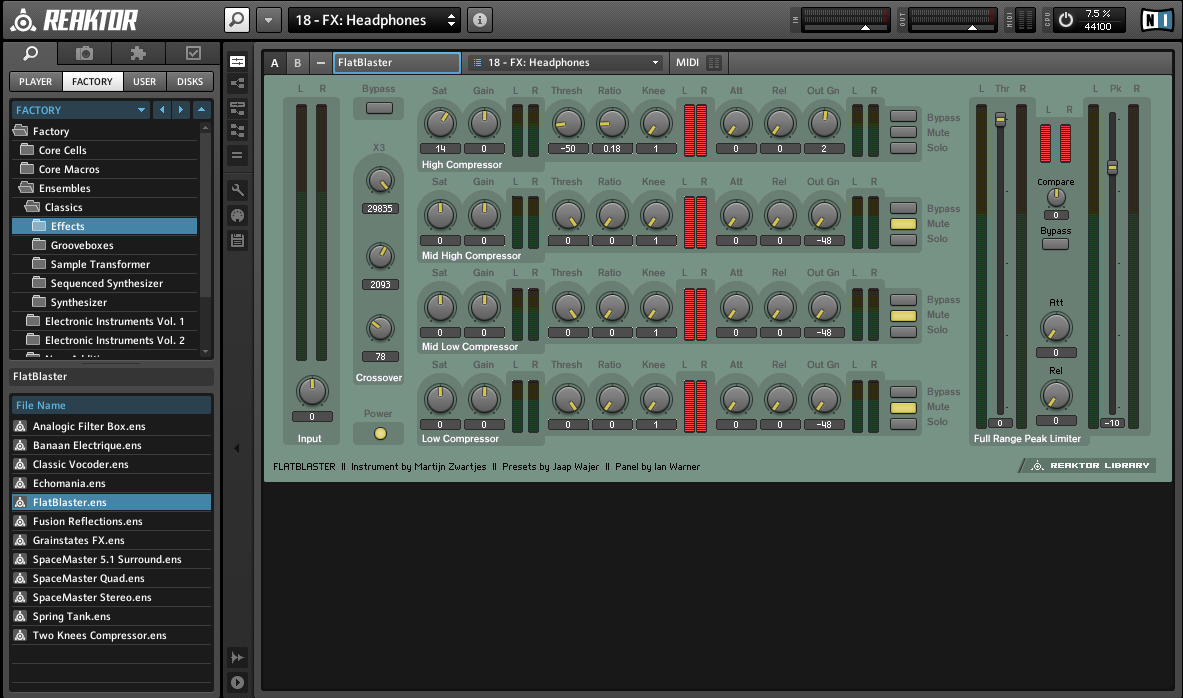Toggle the Power LED button under Crossover
Screen dimensions: 1183x698
coord(379,433)
